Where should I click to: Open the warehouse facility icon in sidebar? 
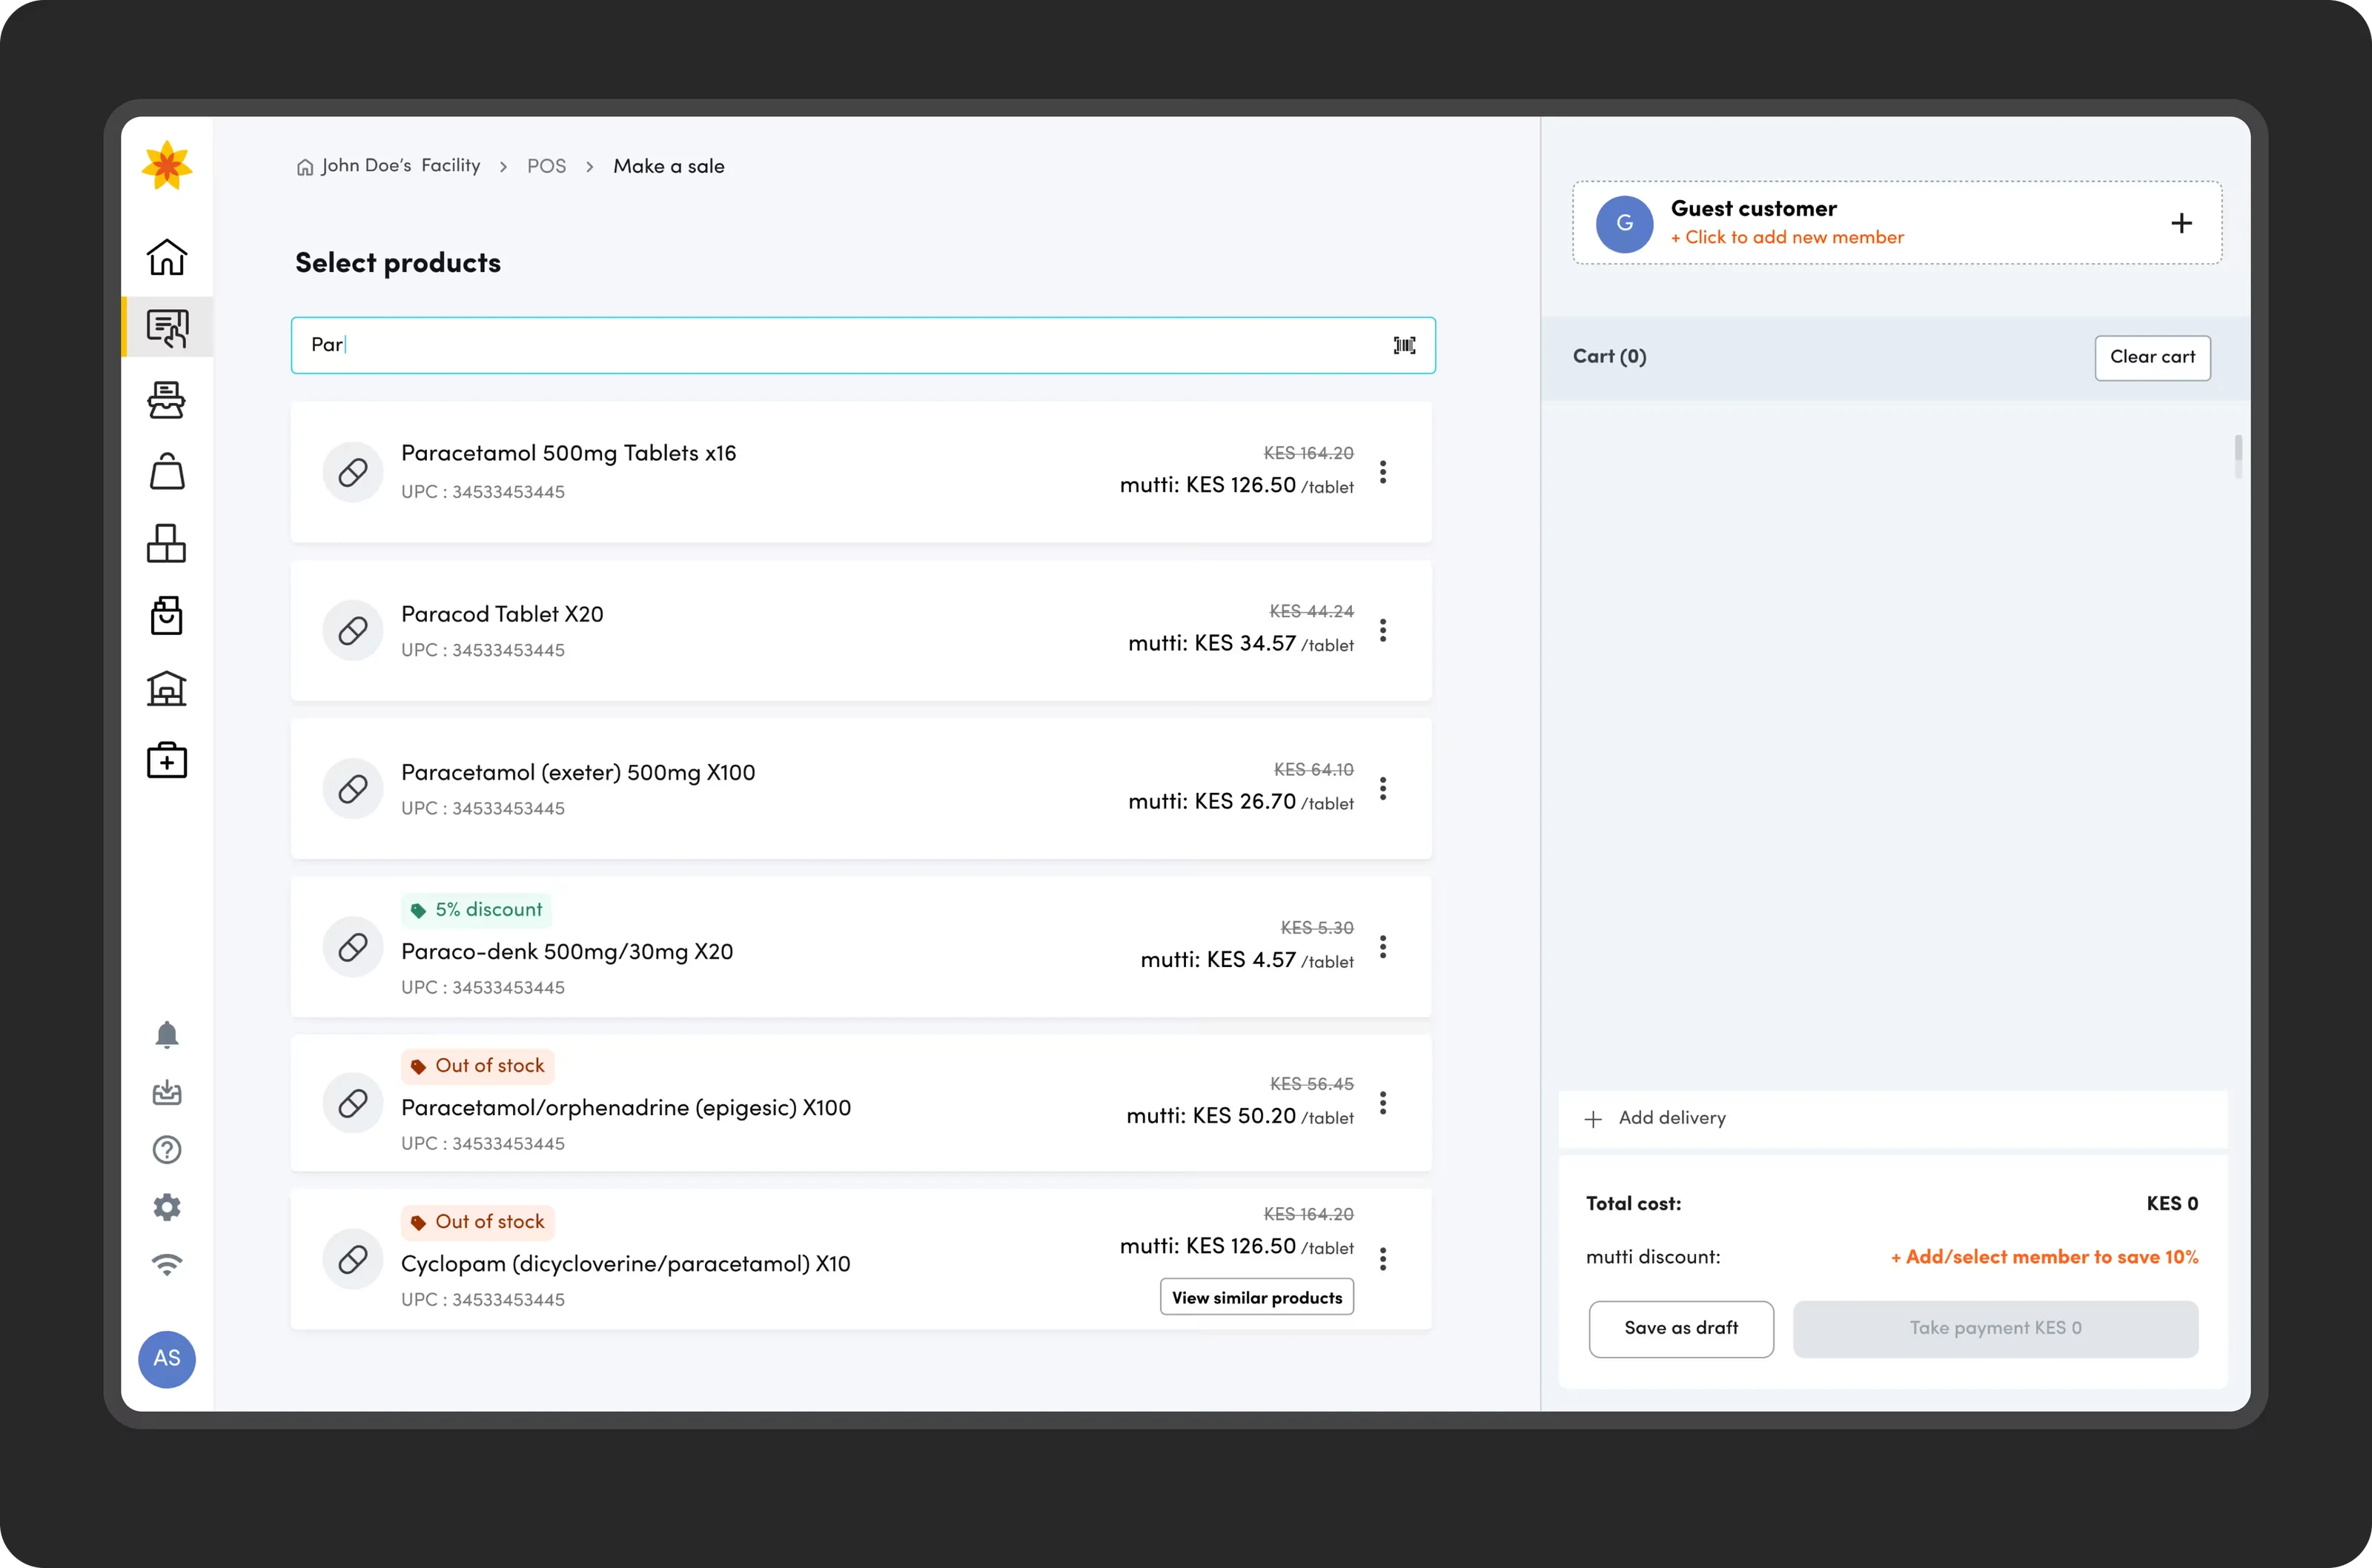point(167,688)
